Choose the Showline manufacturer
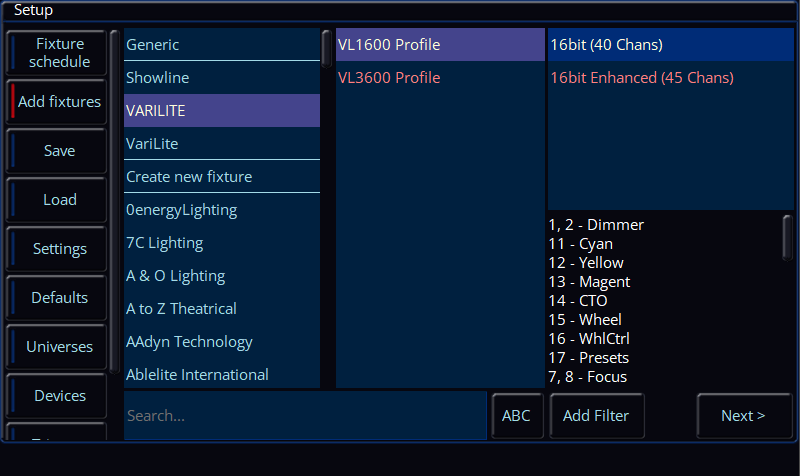Image resolution: width=800 pixels, height=476 pixels. pyautogui.click(x=222, y=78)
